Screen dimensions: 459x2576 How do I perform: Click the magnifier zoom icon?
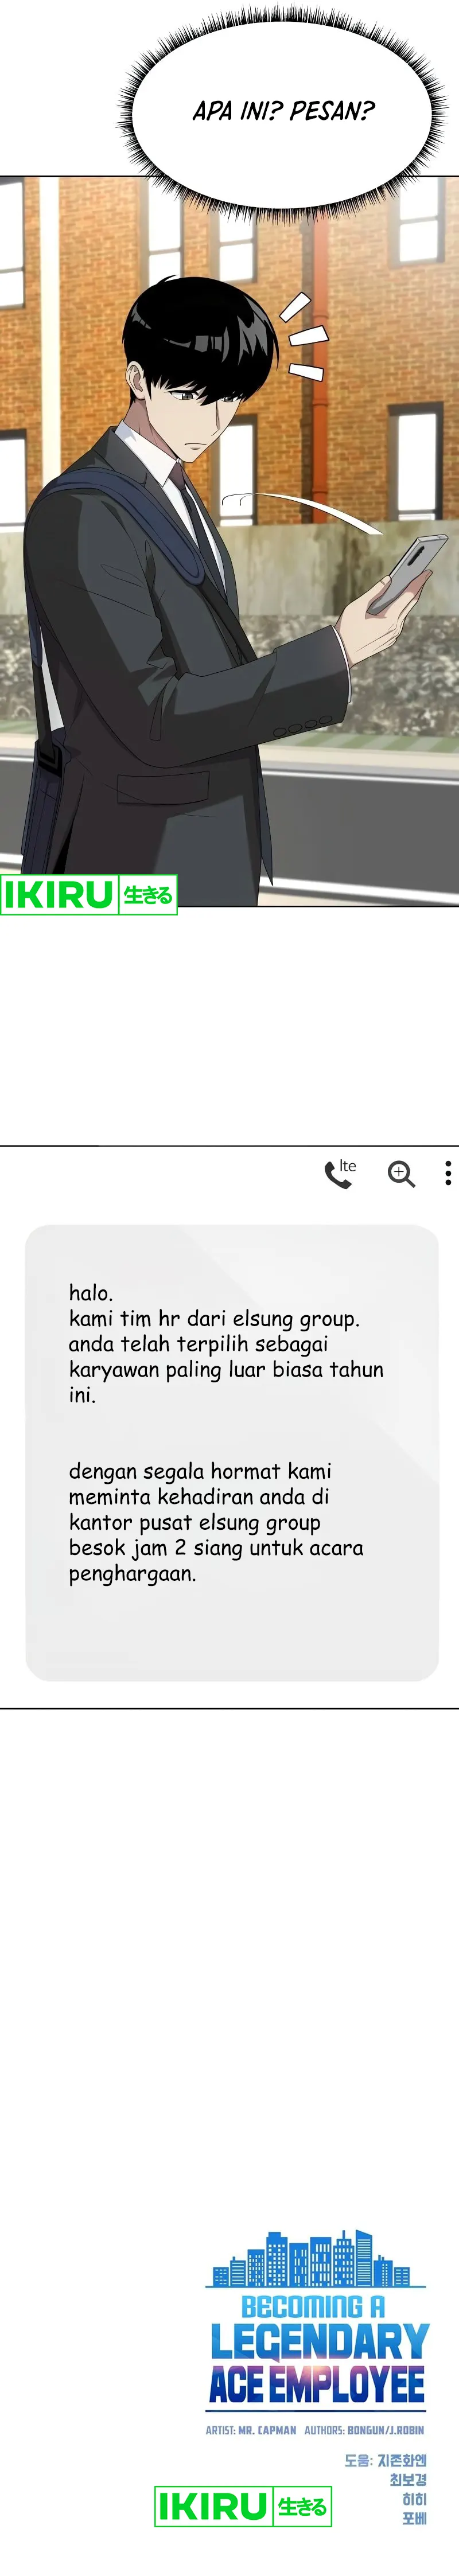[x=401, y=1173]
